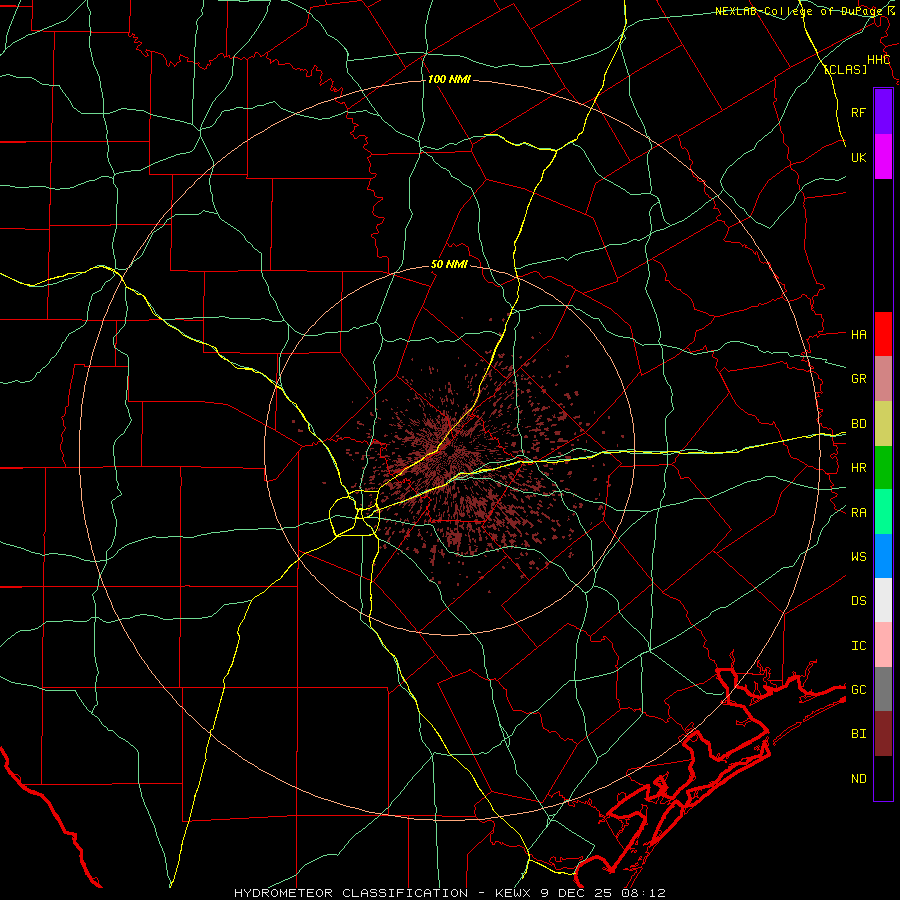Click the GR legend label
The height and width of the screenshot is (900, 900).
[858, 379]
